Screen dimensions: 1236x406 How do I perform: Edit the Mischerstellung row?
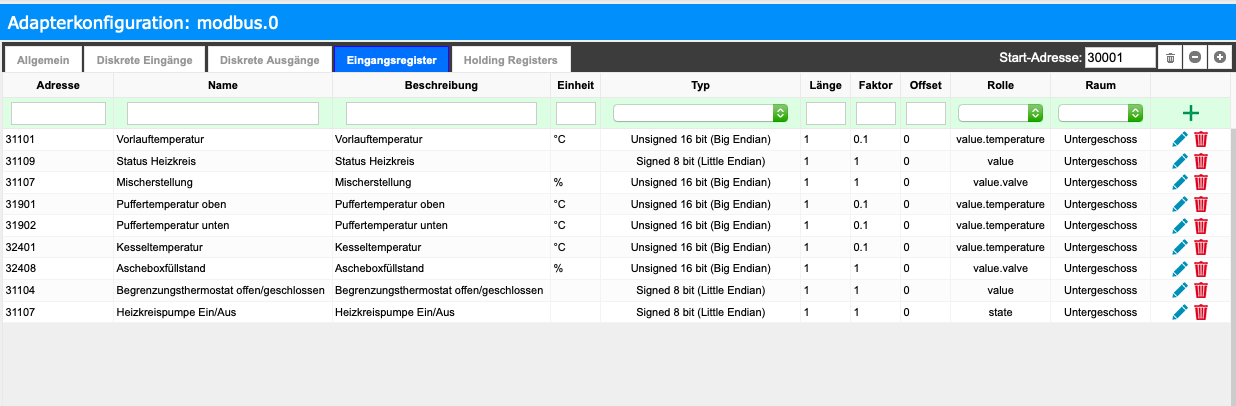1180,182
